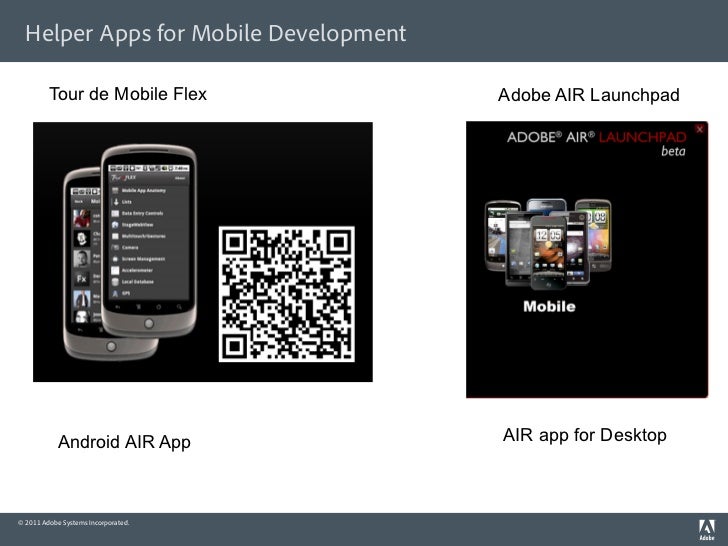Screen dimensions: 728x546
Task: Tap front phone's back navigation key
Action: pyautogui.click(x=117, y=307)
